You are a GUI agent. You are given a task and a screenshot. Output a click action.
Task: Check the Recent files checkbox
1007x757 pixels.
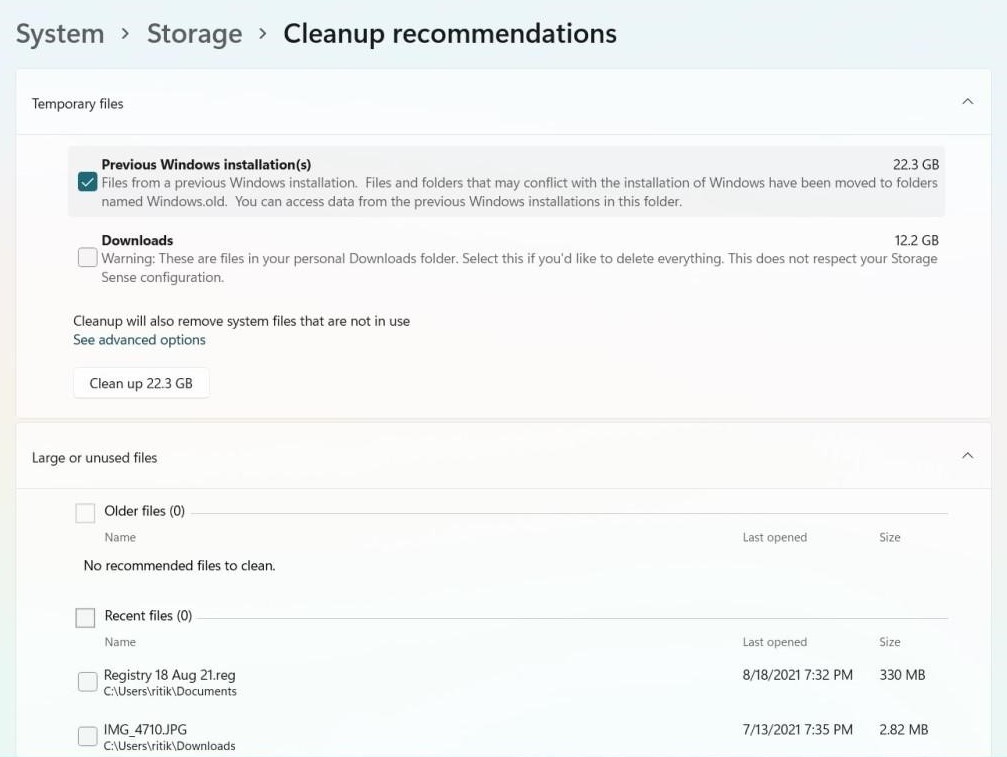pyautogui.click(x=85, y=617)
